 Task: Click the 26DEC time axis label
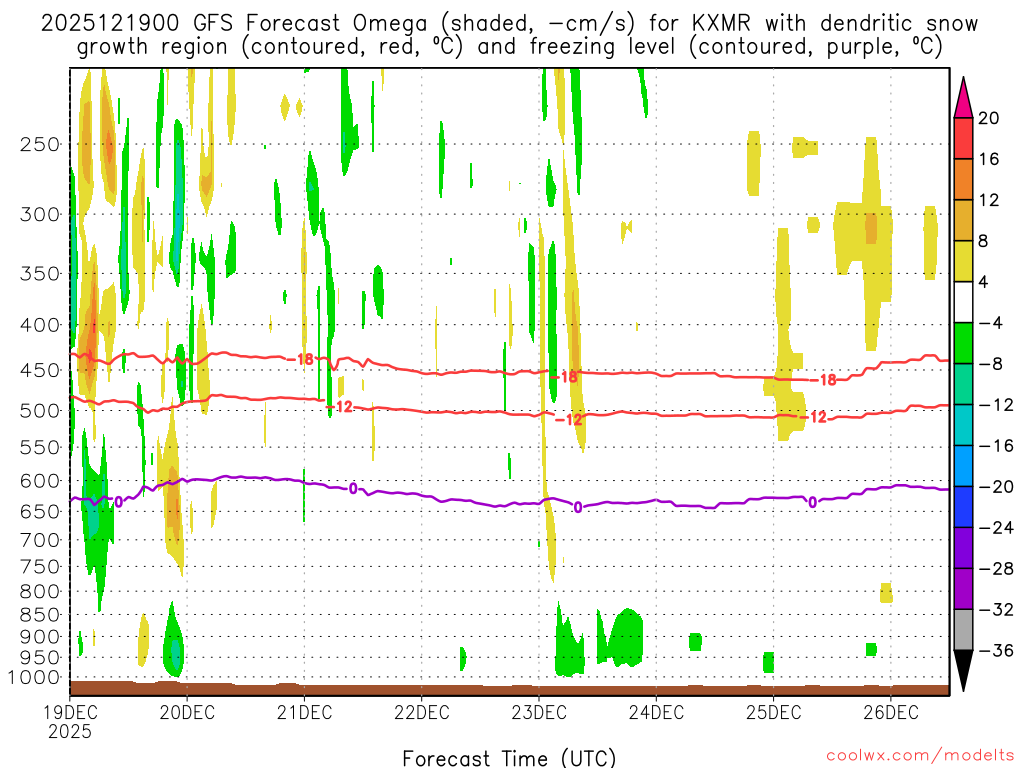[891, 712]
